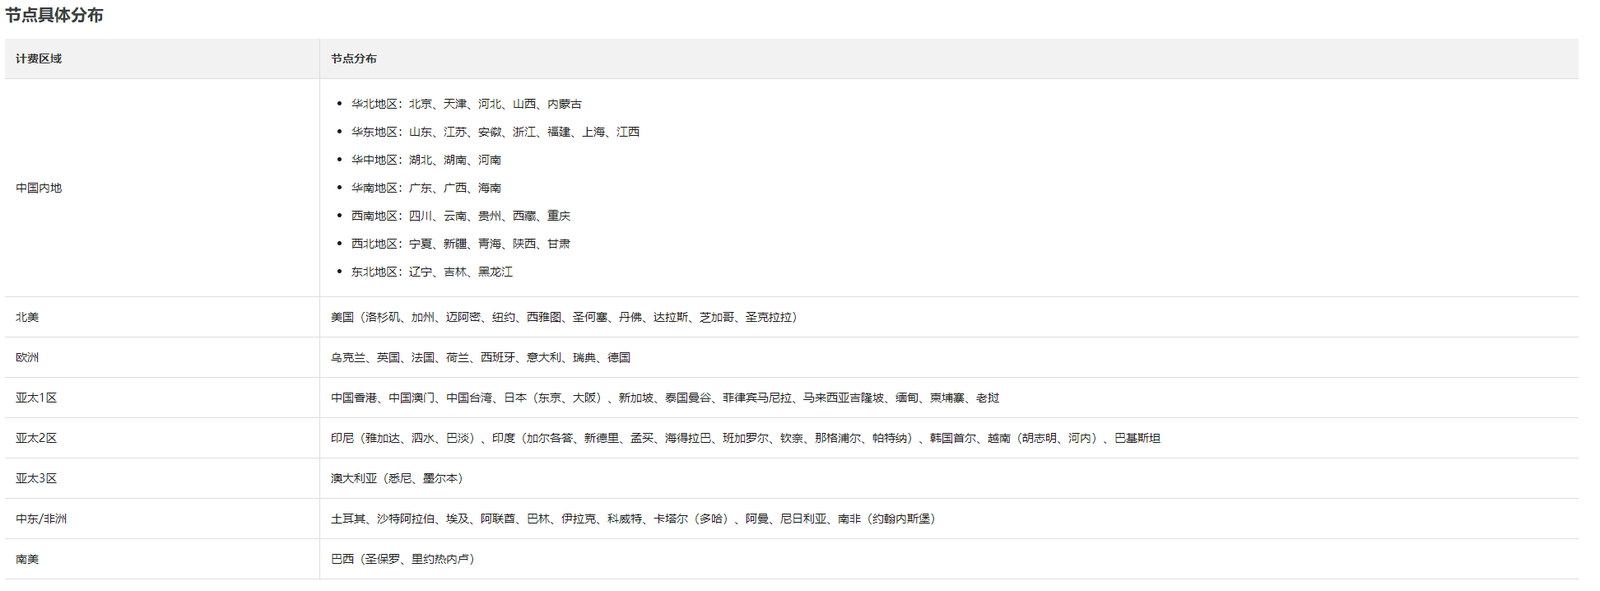1600x591 pixels.
Task: Select the 亚太1区 region cell
Action: (162, 398)
